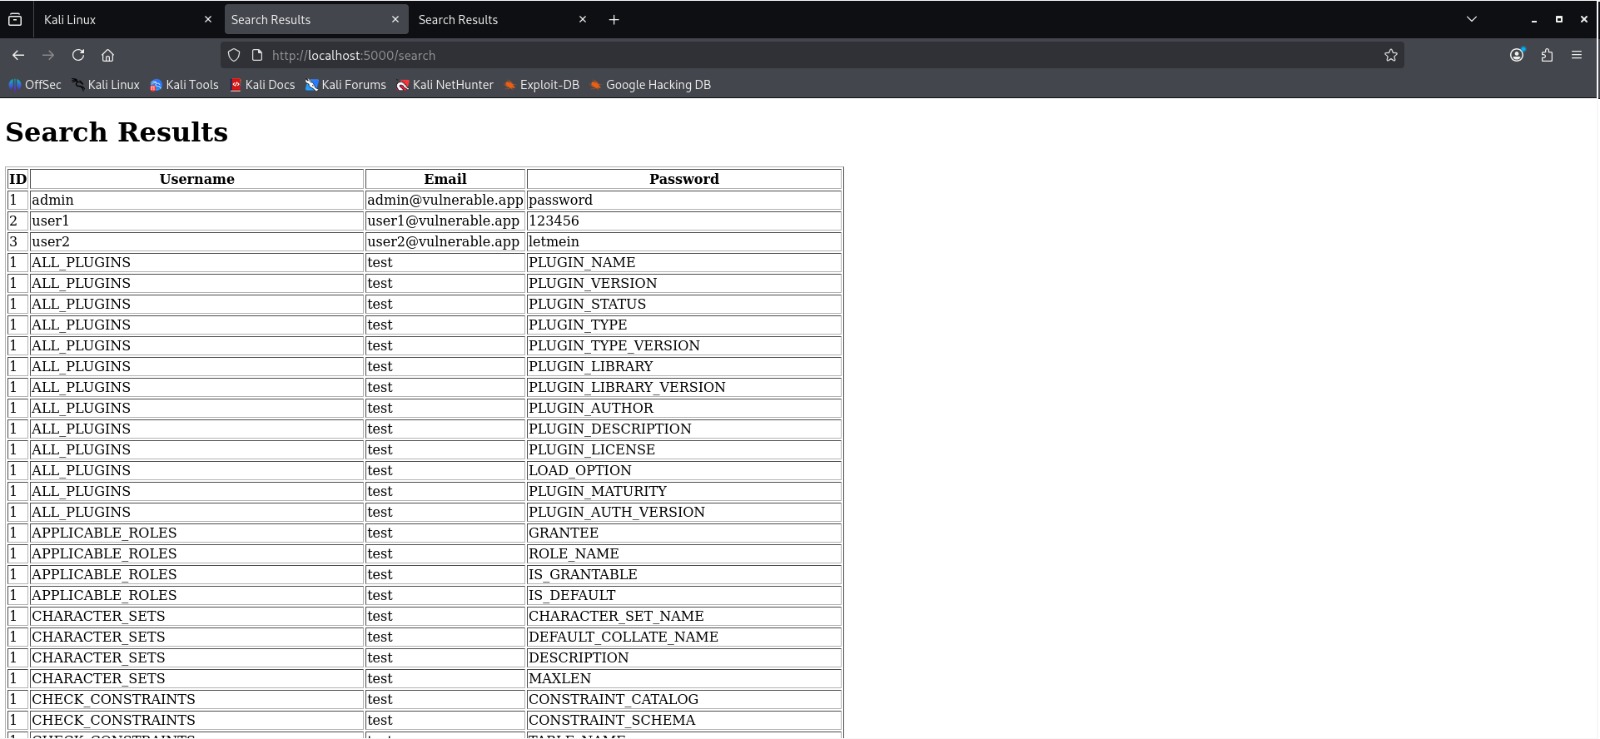This screenshot has width=1600, height=739.
Task: Click the Search Results heading
Action: pos(117,132)
